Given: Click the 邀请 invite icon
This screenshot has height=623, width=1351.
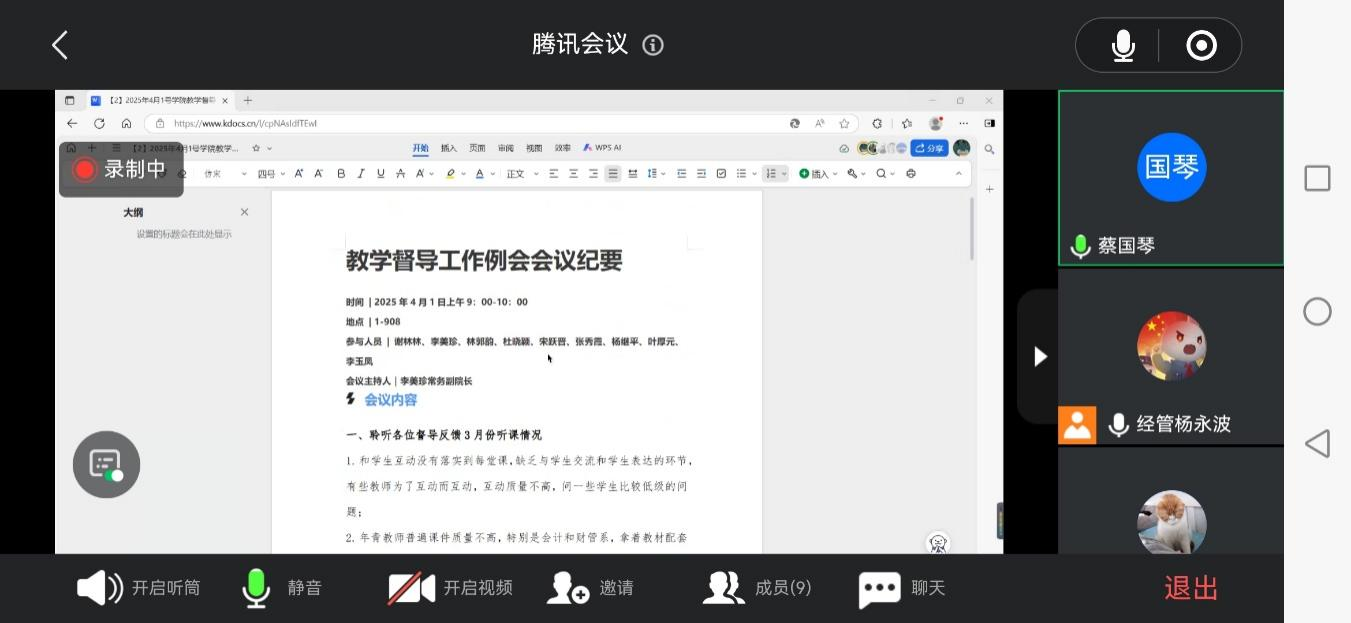Looking at the screenshot, I should click(x=568, y=588).
